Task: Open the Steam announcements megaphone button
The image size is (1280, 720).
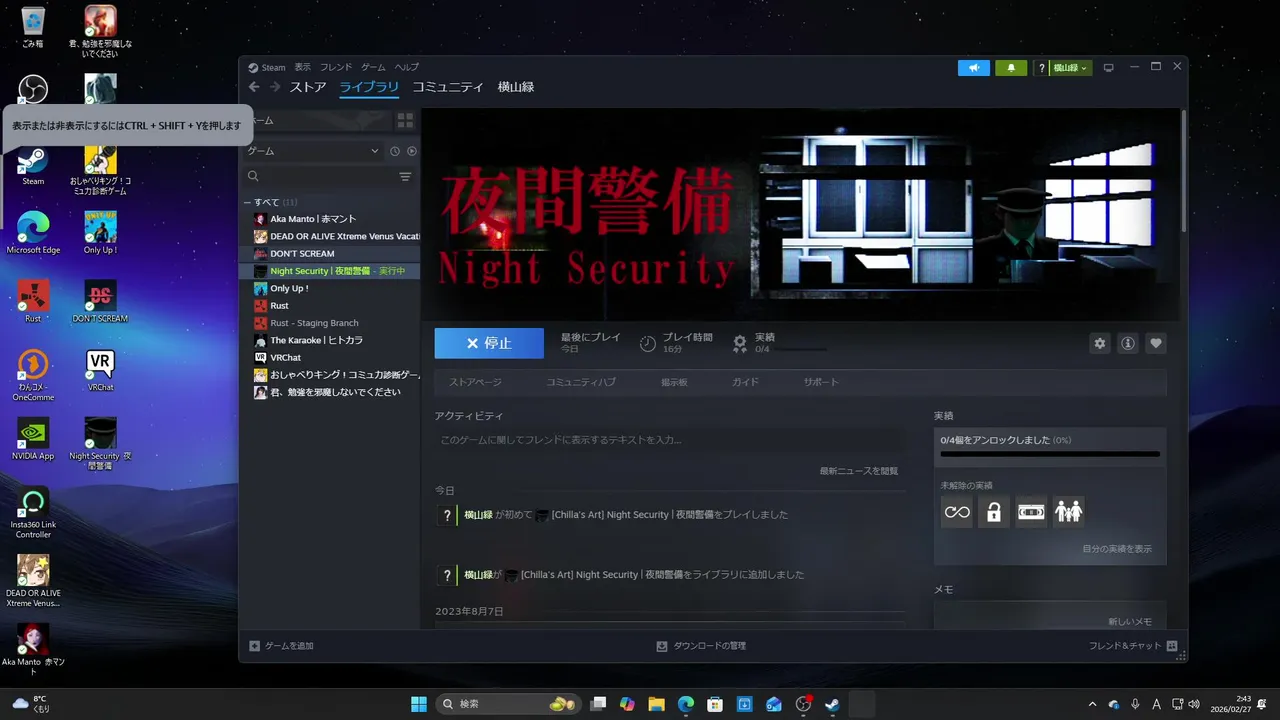Action: click(x=973, y=68)
